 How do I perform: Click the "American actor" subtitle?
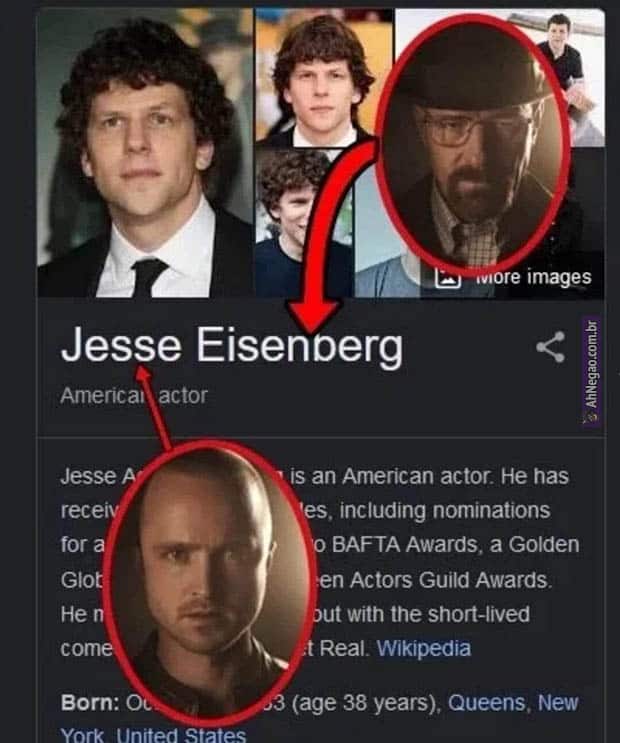134,395
